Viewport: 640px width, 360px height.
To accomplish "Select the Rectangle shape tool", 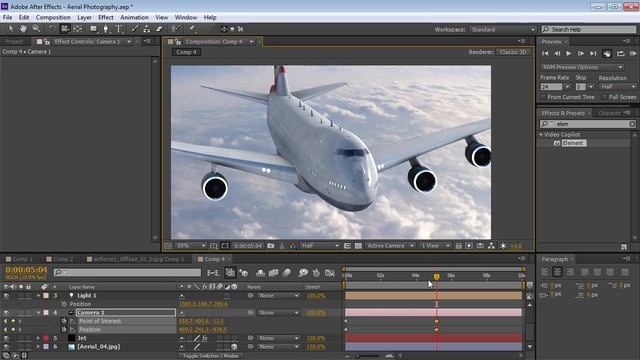I will click(93, 29).
